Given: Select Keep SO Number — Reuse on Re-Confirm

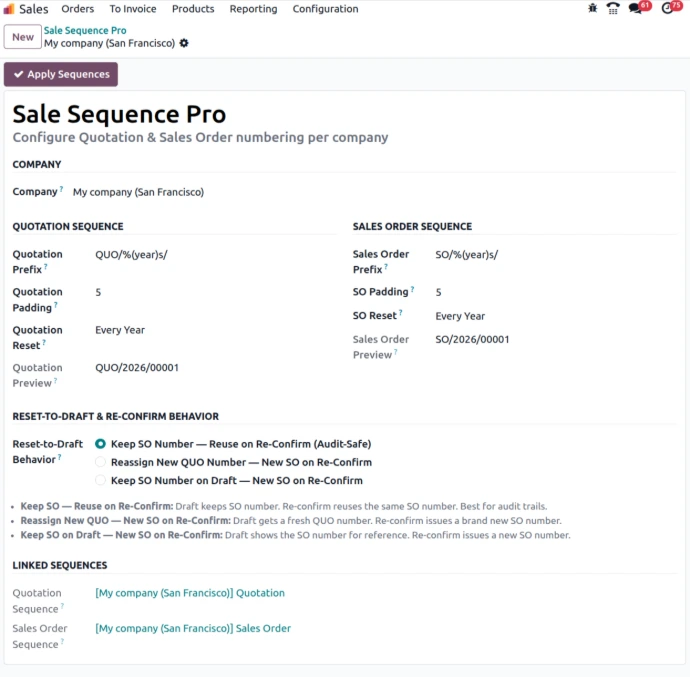Looking at the screenshot, I should (100, 444).
